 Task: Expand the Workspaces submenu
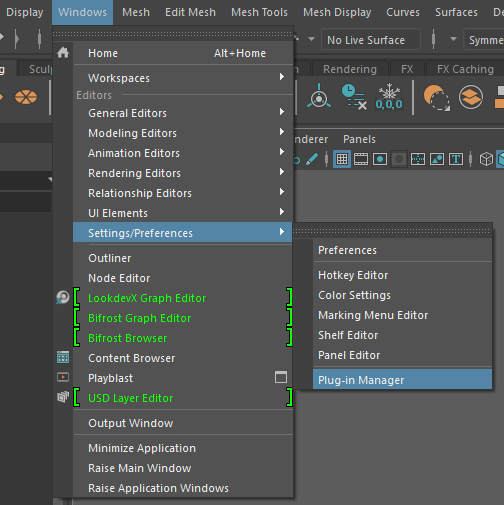click(x=183, y=78)
